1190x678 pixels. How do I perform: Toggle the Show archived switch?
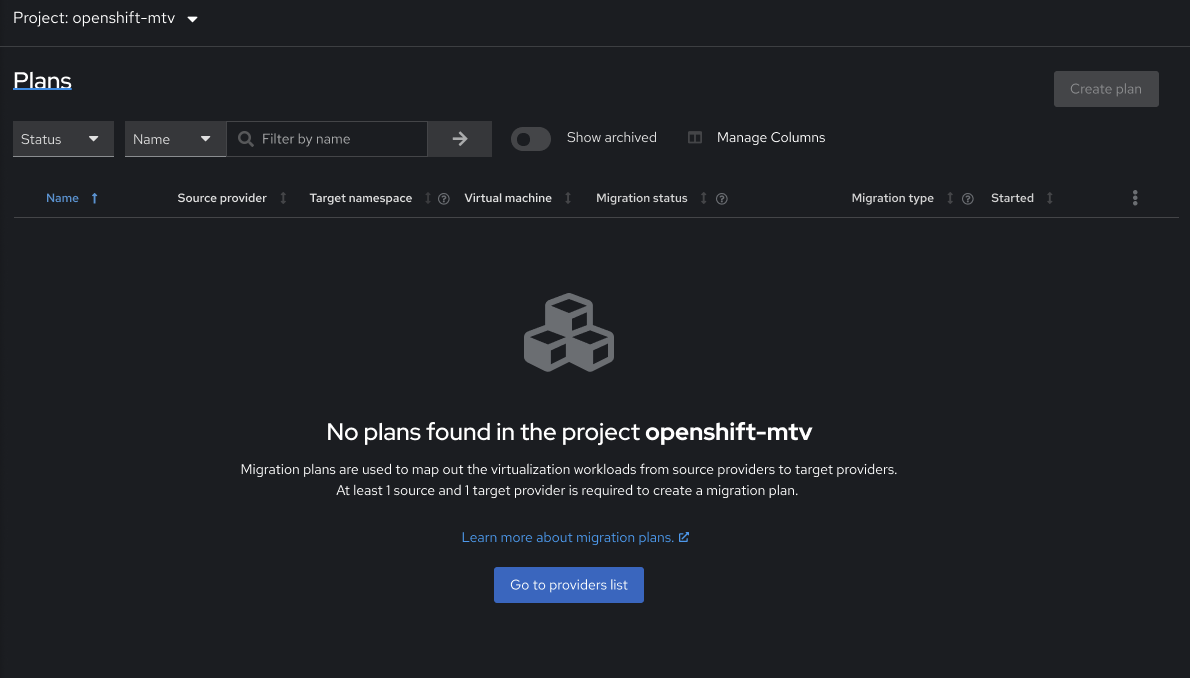(530, 139)
